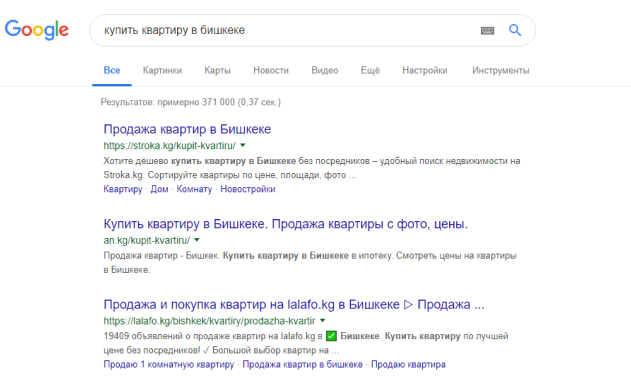Open sitelink Продаю квартира

coord(408,364)
